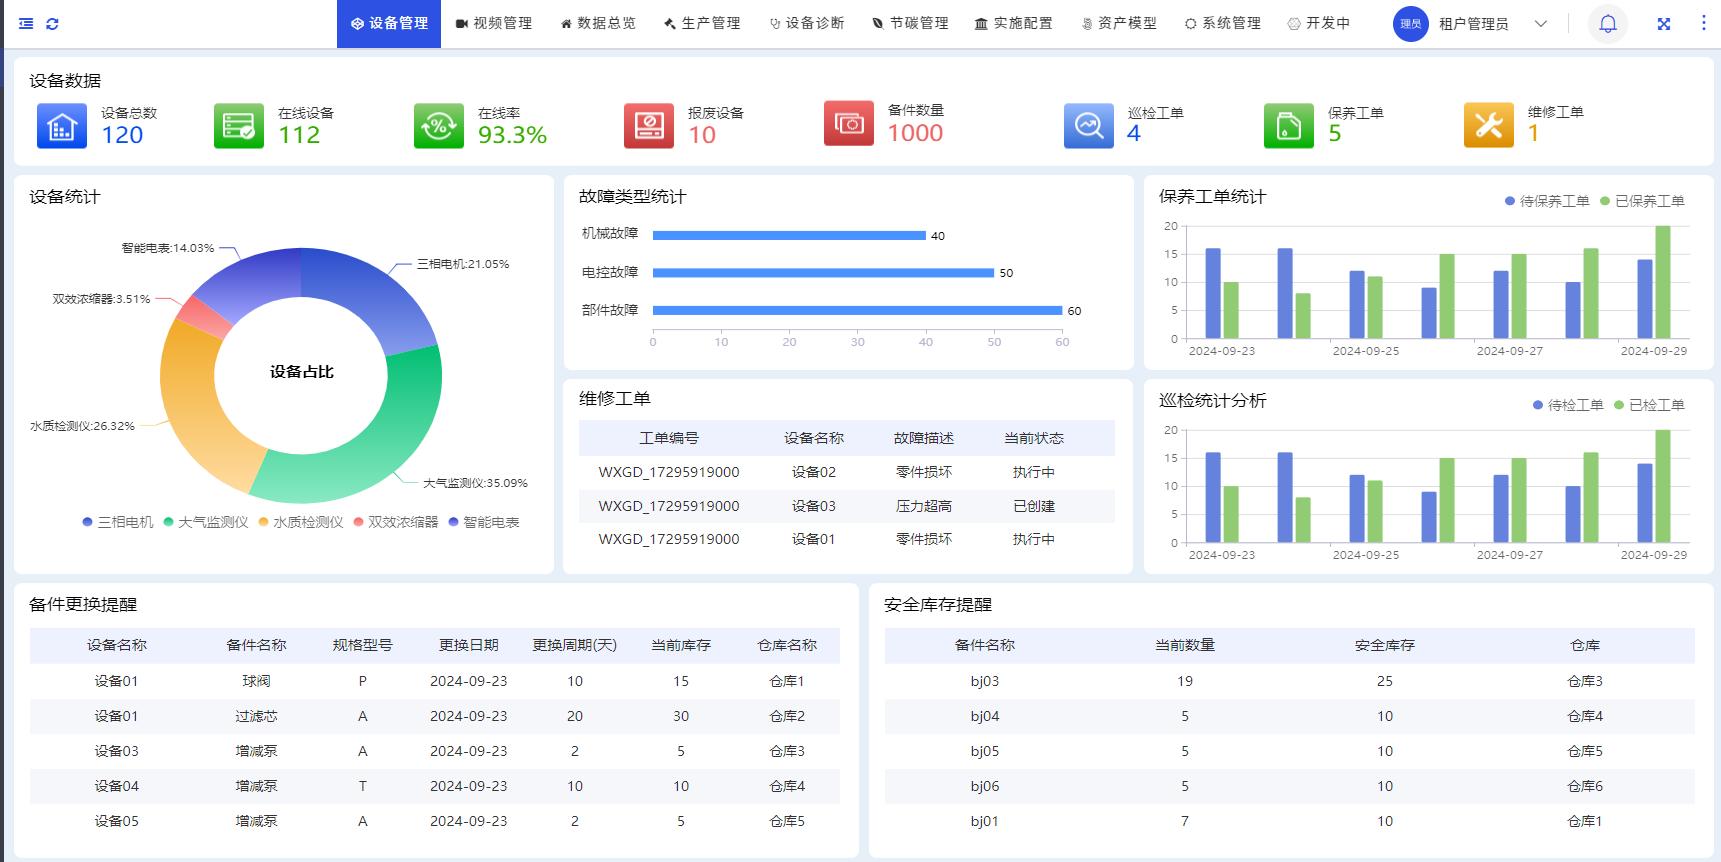
Task: Toggle 待保养工单 legend series
Action: point(1547,201)
